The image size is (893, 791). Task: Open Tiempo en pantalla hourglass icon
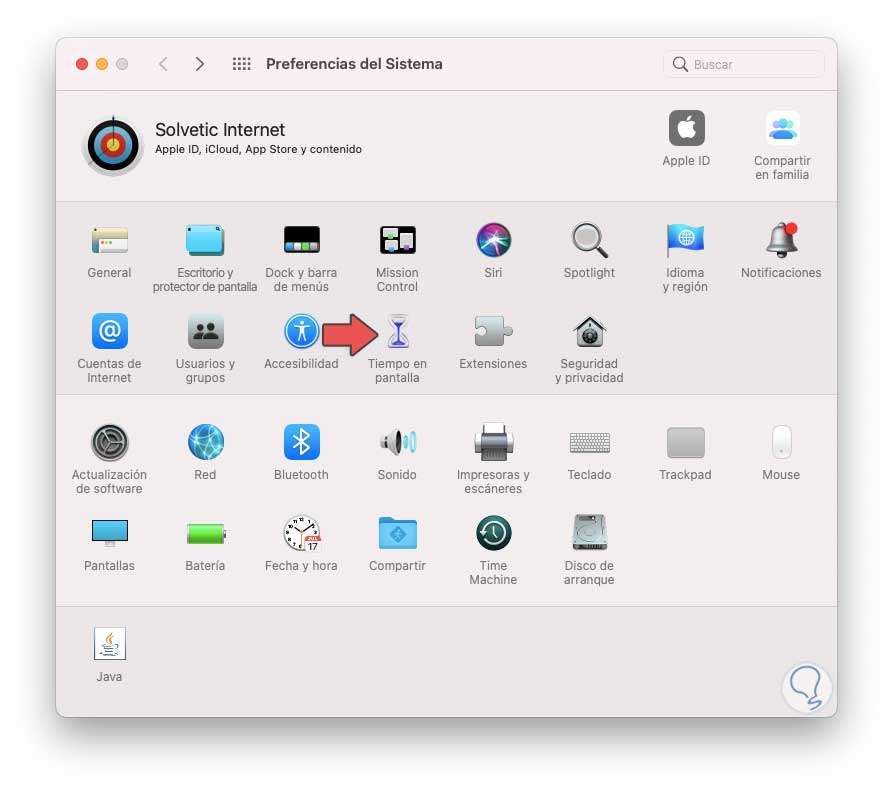(398, 331)
